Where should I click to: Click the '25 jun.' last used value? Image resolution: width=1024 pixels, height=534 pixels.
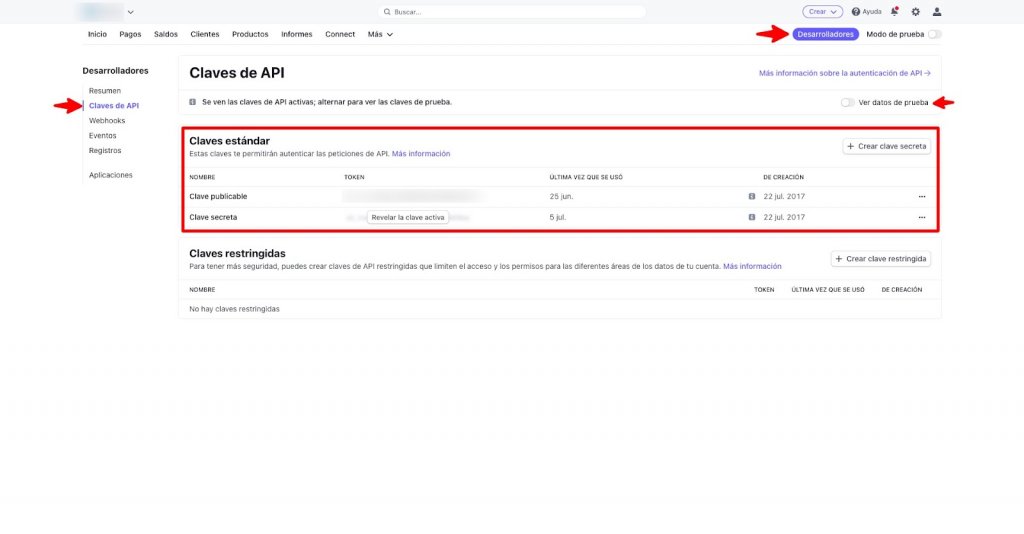[561, 196]
